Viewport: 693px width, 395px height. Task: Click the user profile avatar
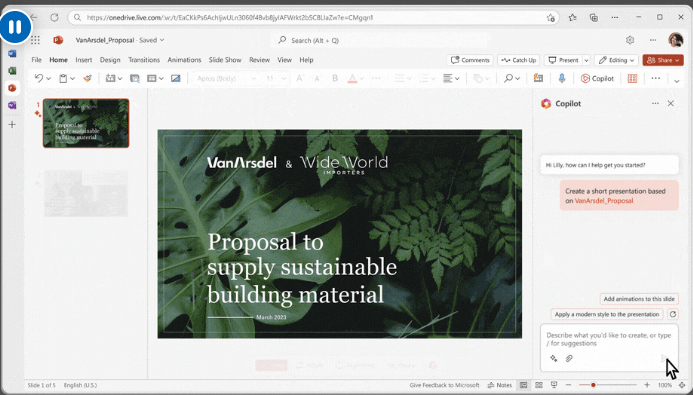tap(675, 40)
